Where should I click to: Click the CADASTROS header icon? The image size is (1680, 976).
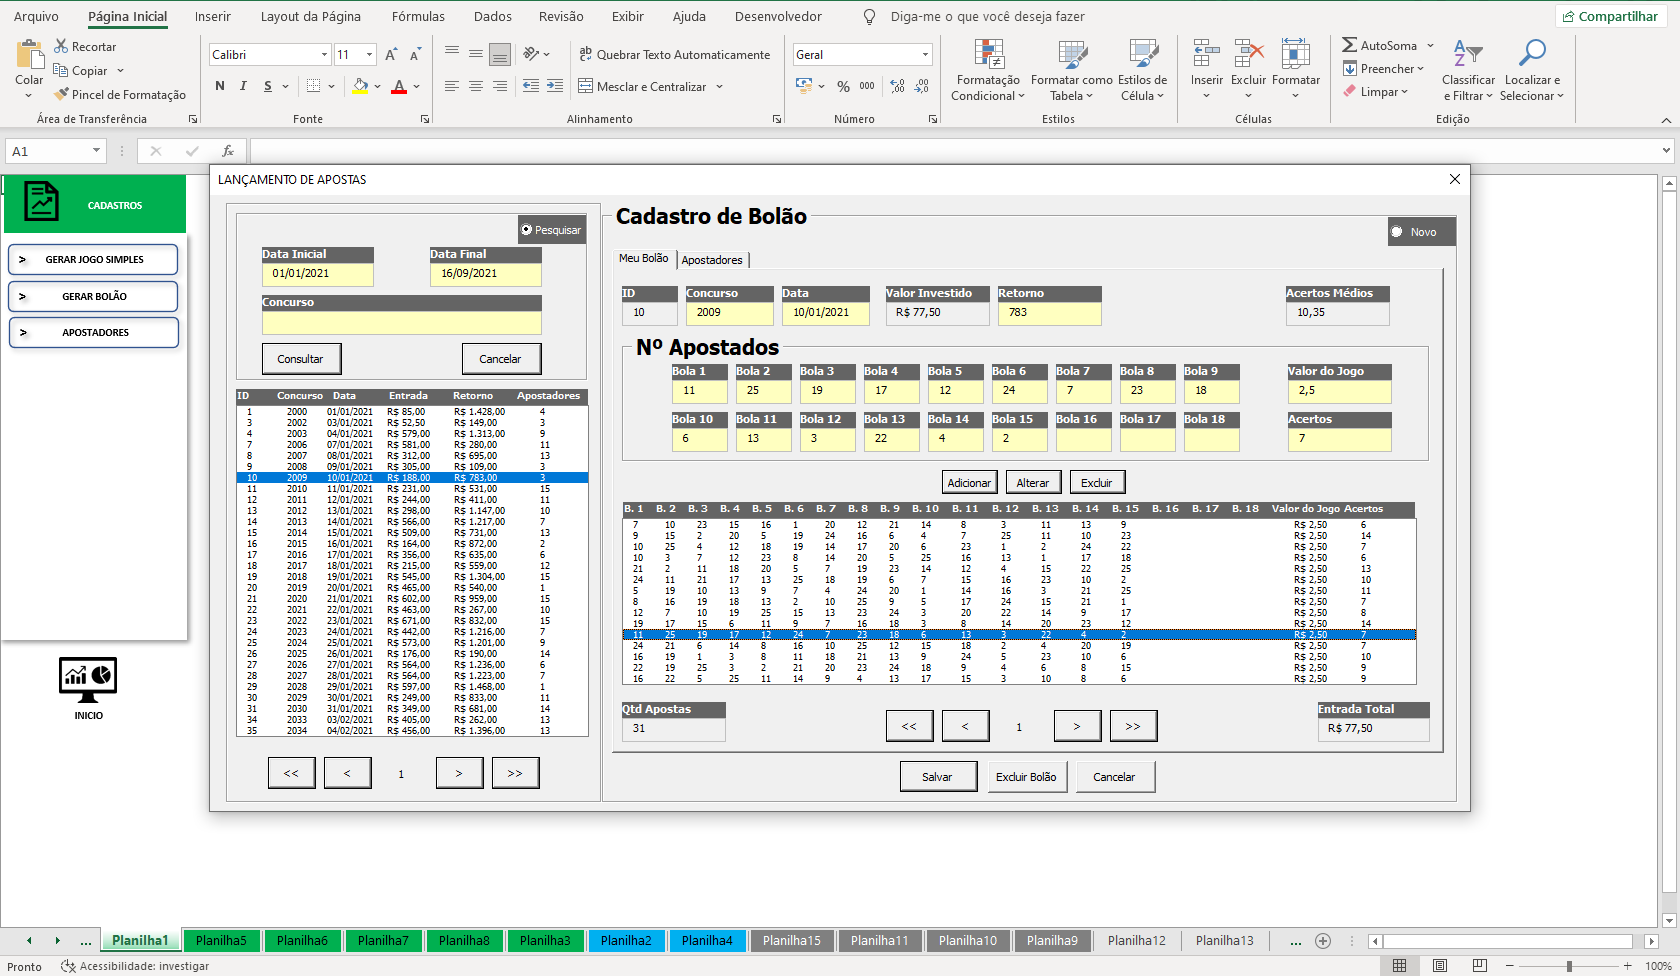tap(41, 201)
